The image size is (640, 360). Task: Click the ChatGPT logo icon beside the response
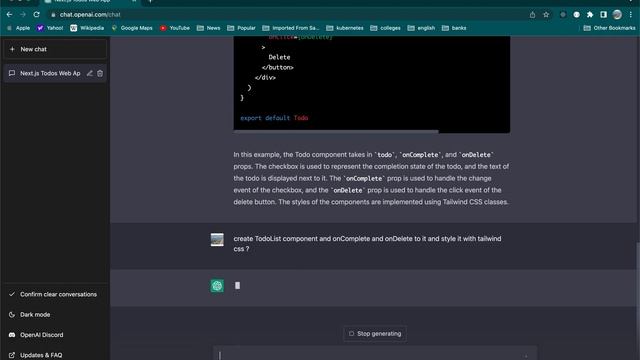click(x=217, y=286)
